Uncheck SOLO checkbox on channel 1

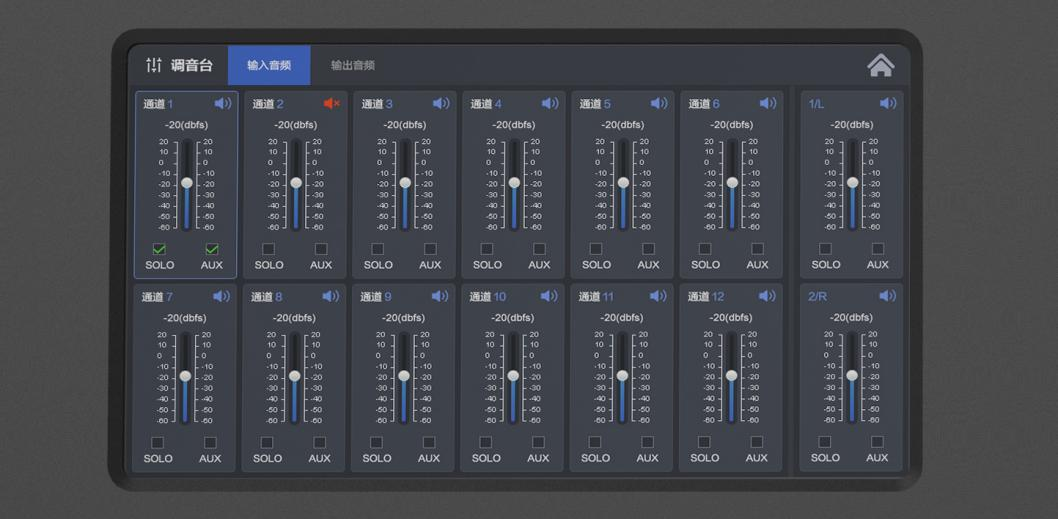[x=159, y=249]
